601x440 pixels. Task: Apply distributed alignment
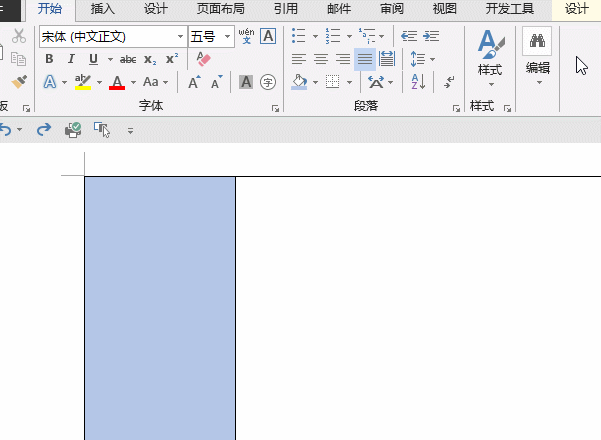(387, 59)
